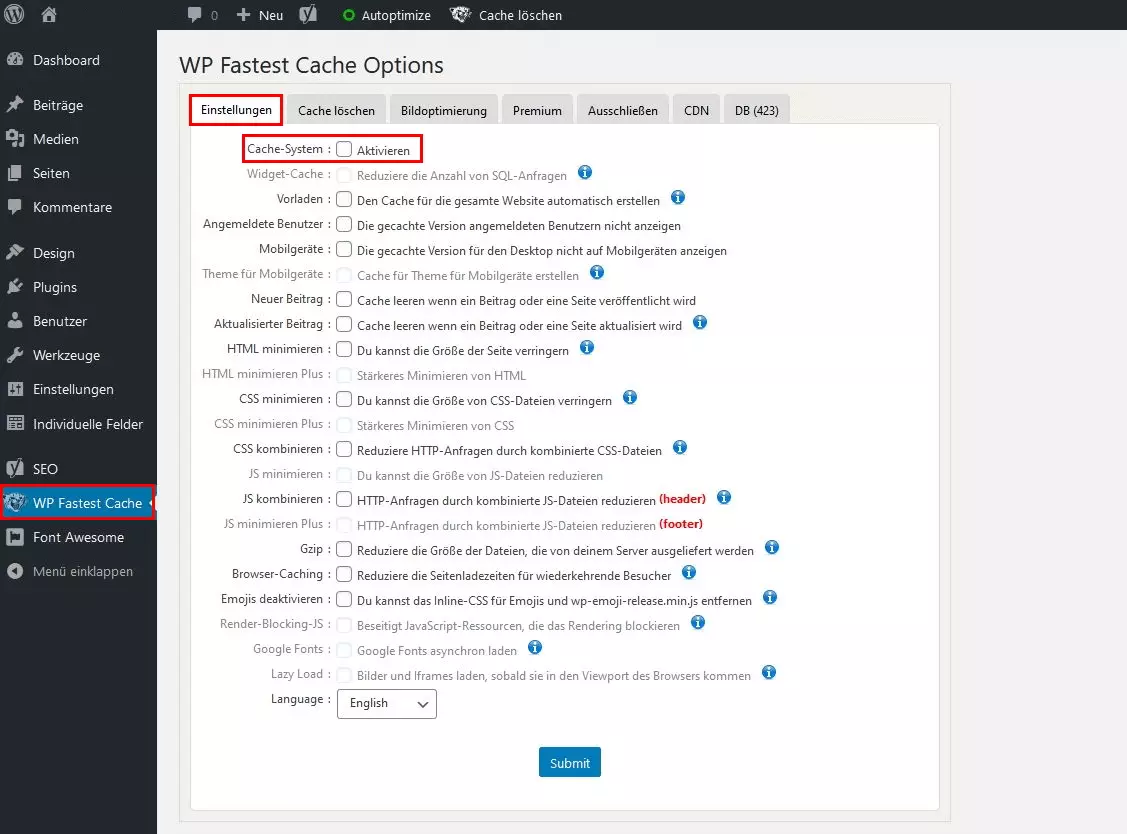1127x834 pixels.
Task: Switch to the Bildoptimierung tab
Action: [x=443, y=110]
